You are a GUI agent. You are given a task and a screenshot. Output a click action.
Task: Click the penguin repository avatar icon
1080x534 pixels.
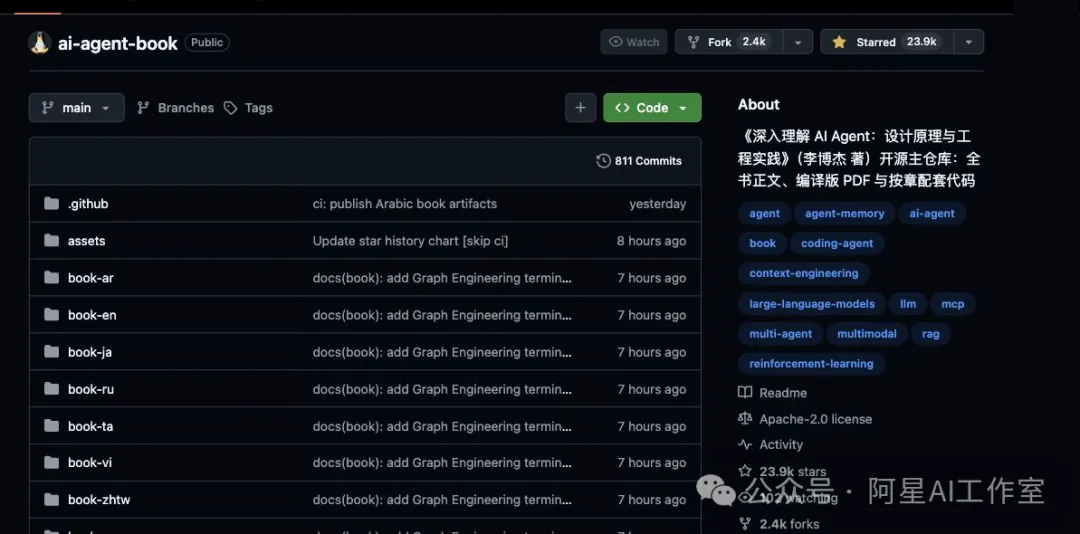coord(39,43)
